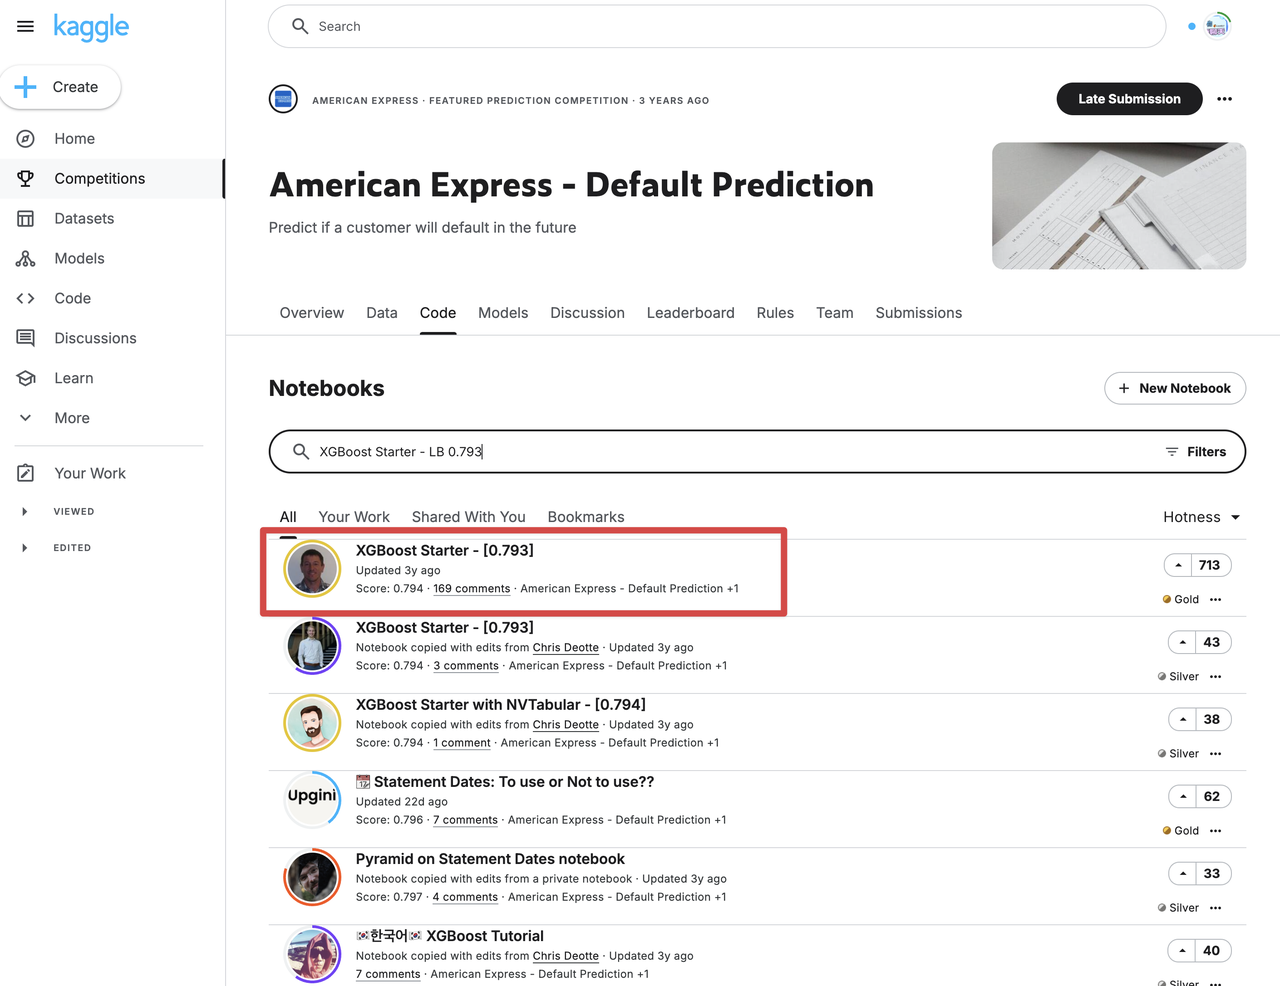This screenshot has width=1280, height=986.
Task: Click Chris Deotte link under NVTabular notebook
Action: (x=566, y=725)
